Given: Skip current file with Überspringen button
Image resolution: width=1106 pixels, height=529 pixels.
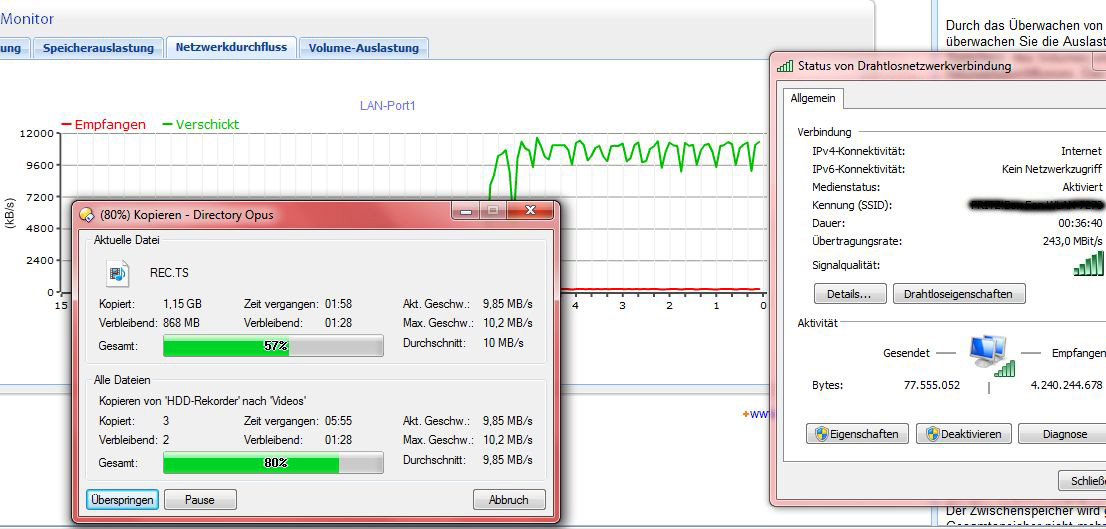Looking at the screenshot, I should pos(122,500).
